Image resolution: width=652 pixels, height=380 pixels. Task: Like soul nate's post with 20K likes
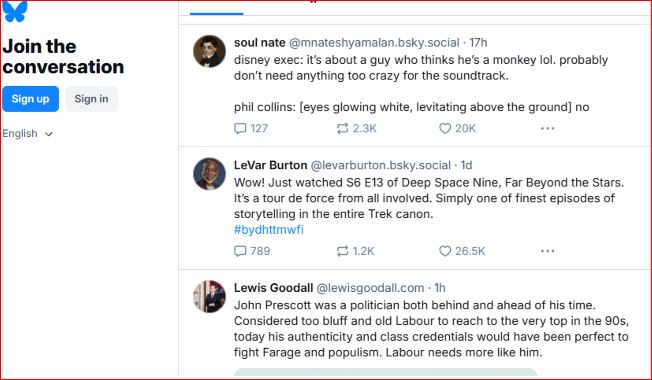tap(457, 128)
